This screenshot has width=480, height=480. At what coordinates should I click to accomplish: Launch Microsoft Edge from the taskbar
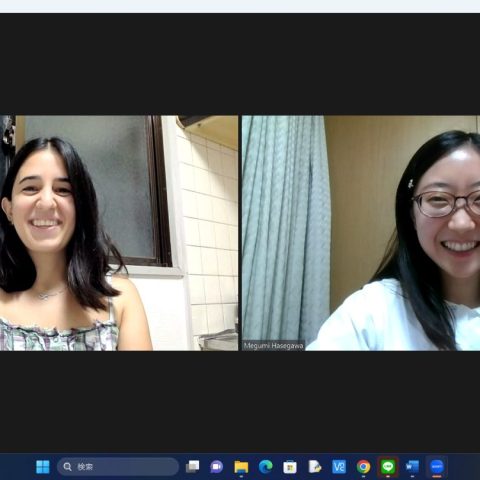(266, 467)
